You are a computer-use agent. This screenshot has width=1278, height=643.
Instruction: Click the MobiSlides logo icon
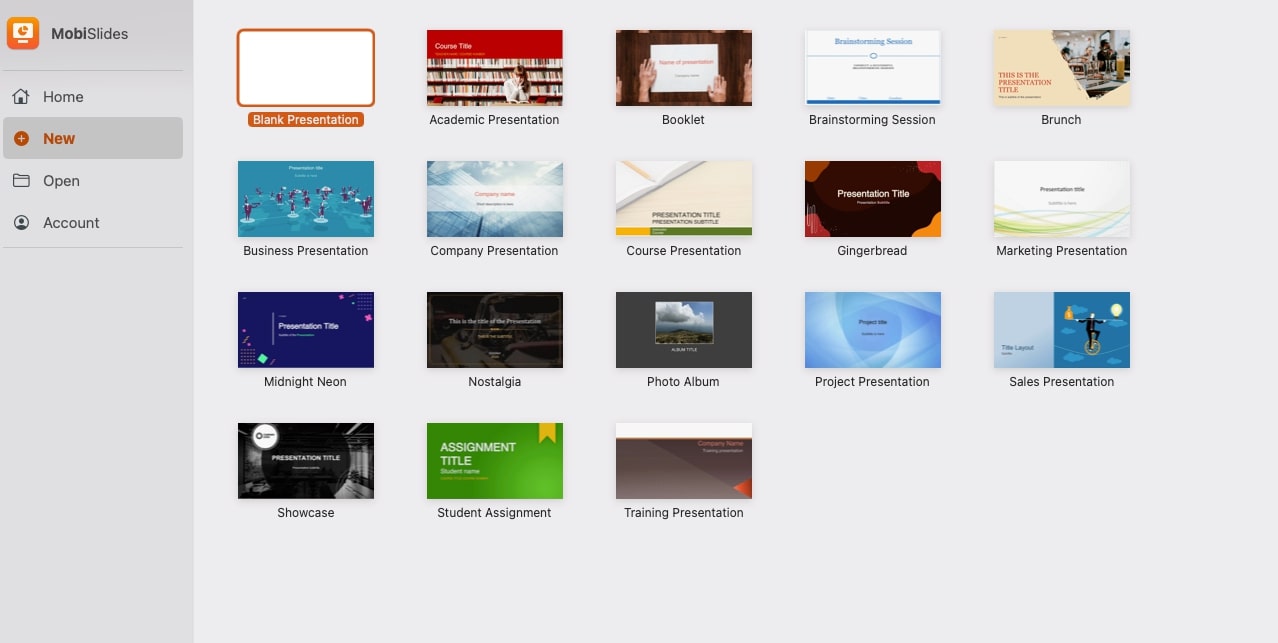pos(22,33)
